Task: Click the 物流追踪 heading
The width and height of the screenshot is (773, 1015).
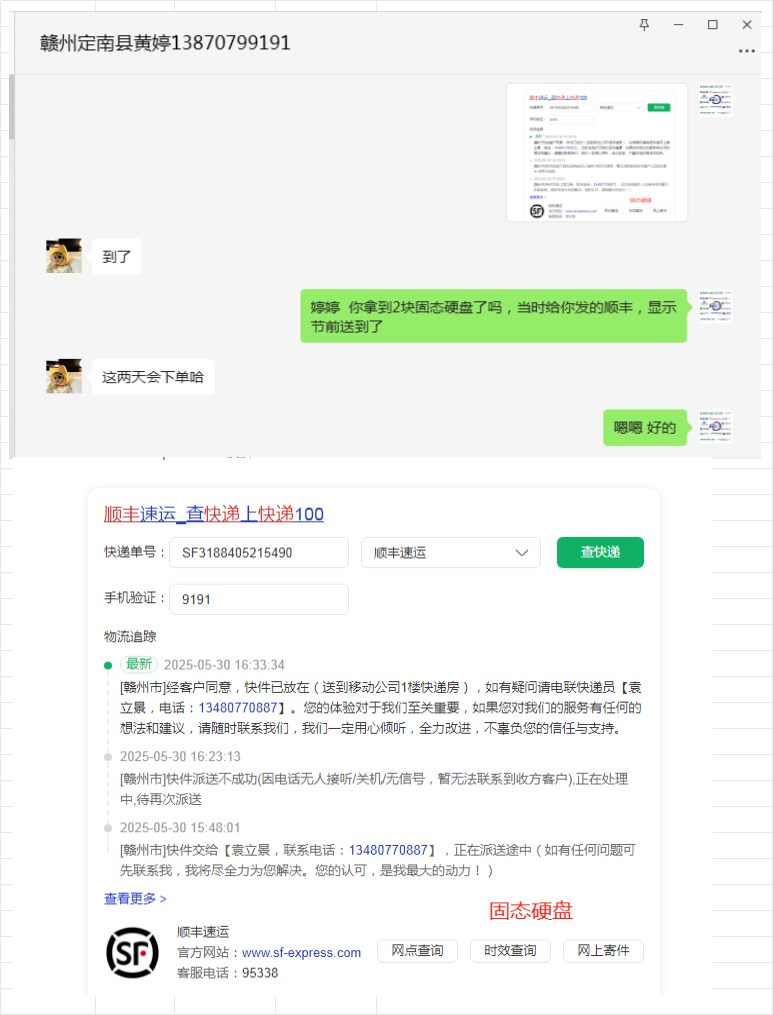Action: pyautogui.click(x=130, y=636)
